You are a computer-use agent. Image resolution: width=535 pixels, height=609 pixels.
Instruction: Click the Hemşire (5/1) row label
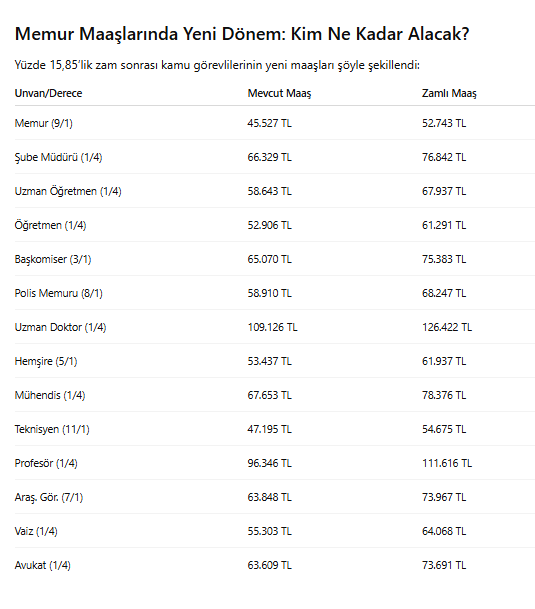point(46,362)
